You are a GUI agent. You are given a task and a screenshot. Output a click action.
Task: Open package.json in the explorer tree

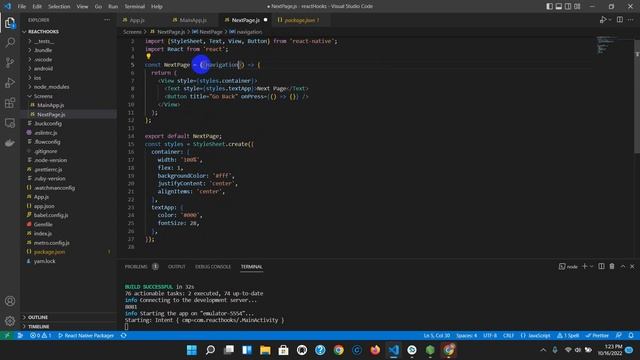pos(49,252)
